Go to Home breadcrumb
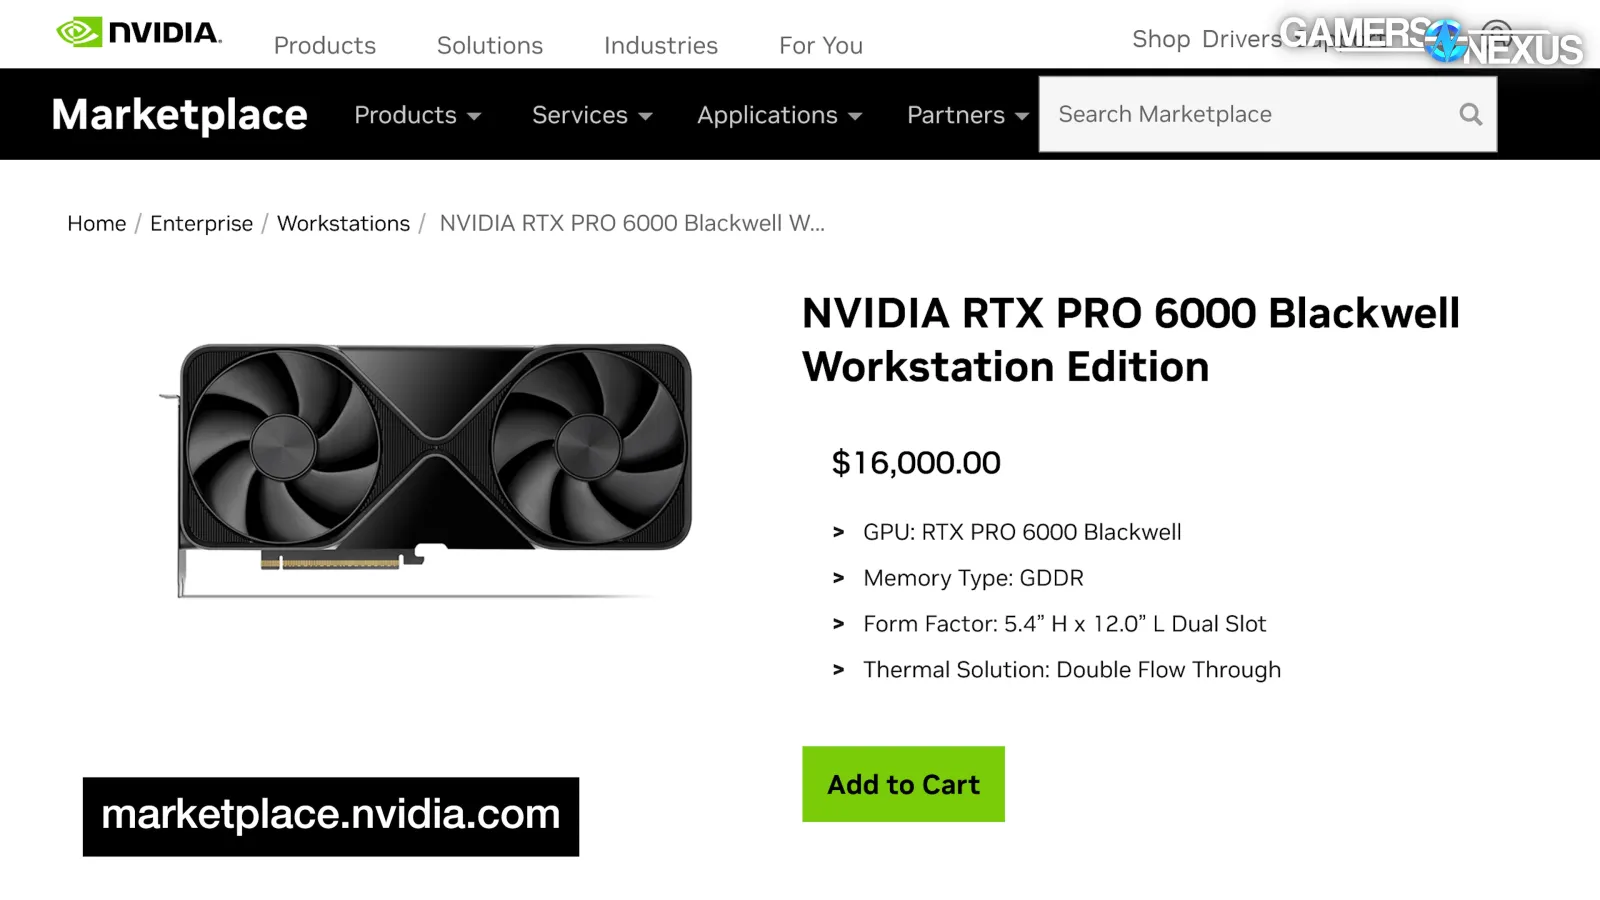Image resolution: width=1600 pixels, height=900 pixels. pyautogui.click(x=97, y=223)
